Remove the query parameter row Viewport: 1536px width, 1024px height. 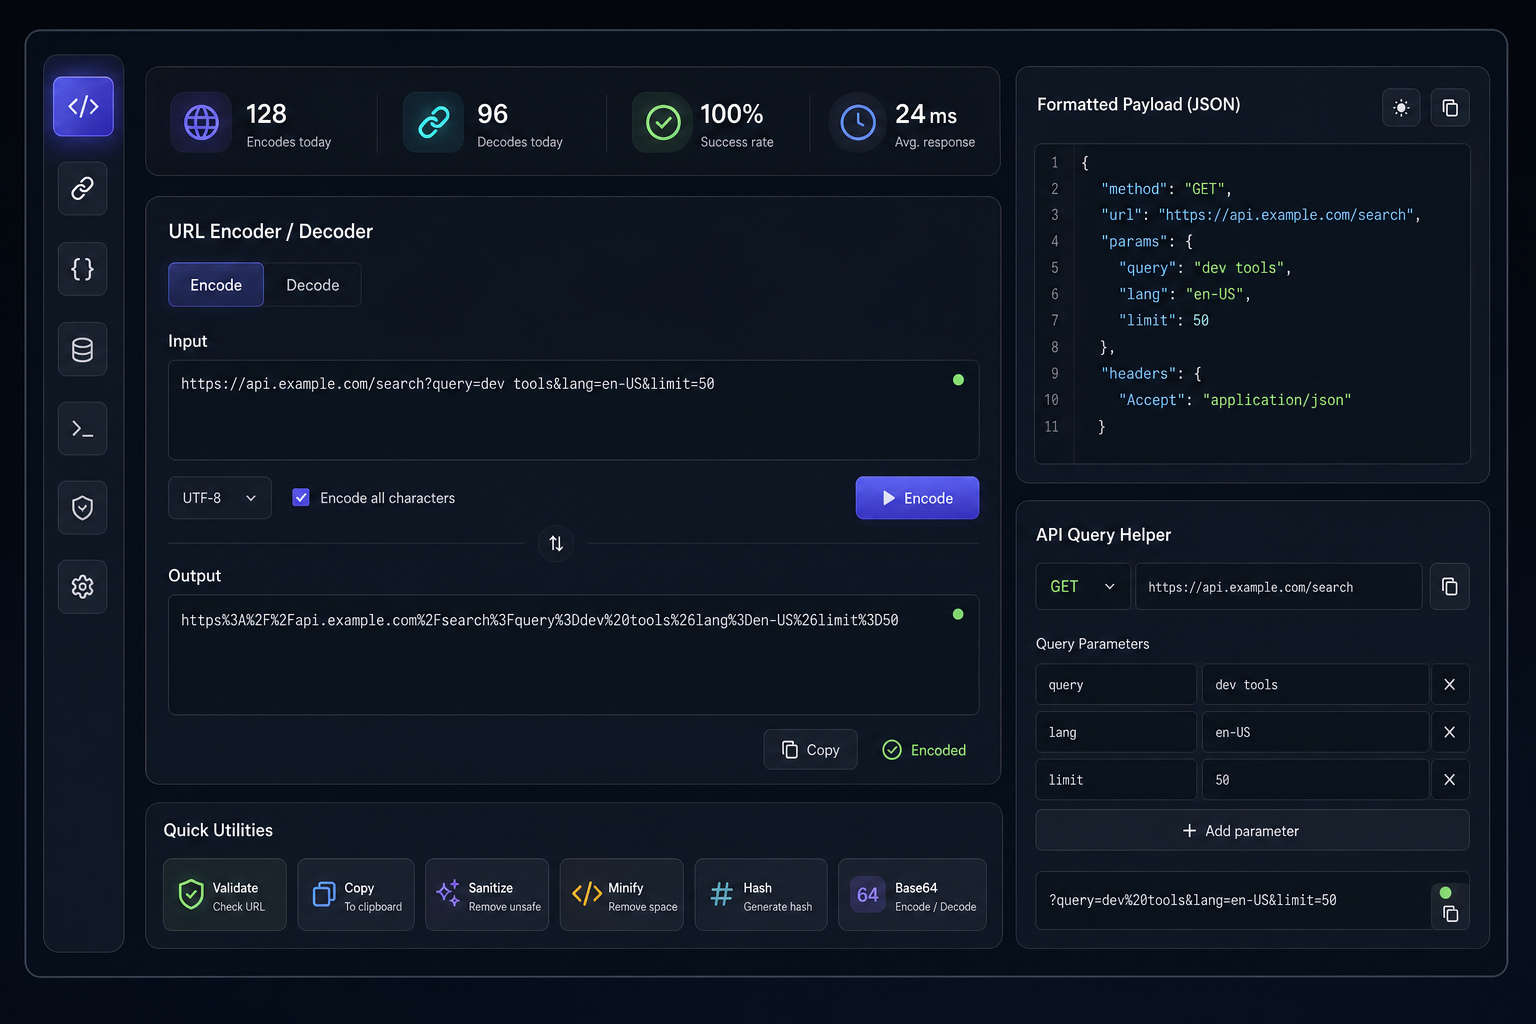coord(1450,685)
